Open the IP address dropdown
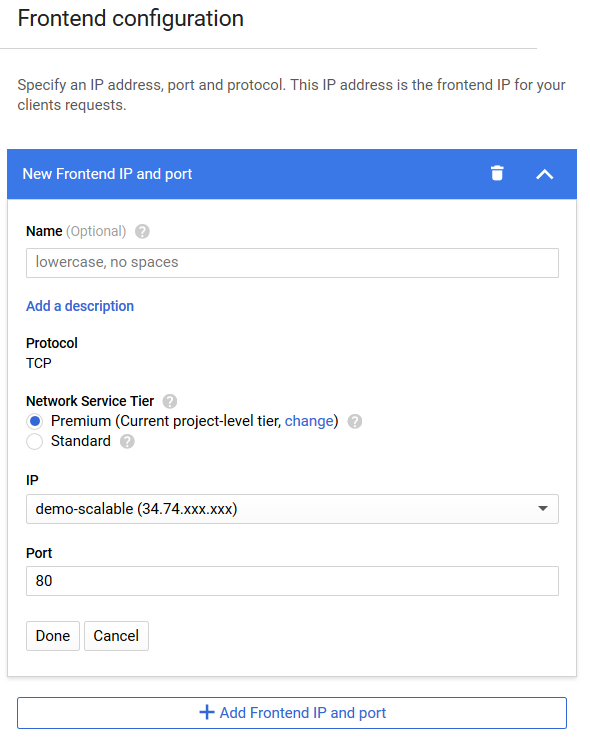Screen dimensions: 590x744 pyautogui.click(x=292, y=509)
